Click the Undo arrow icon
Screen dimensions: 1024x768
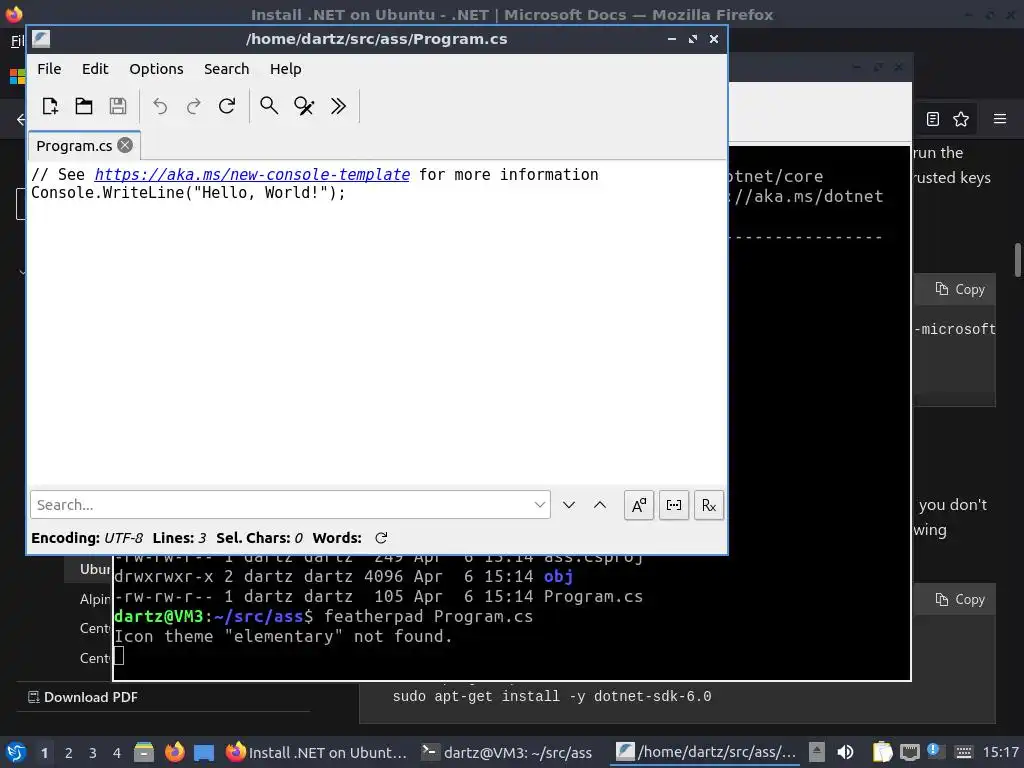point(160,106)
